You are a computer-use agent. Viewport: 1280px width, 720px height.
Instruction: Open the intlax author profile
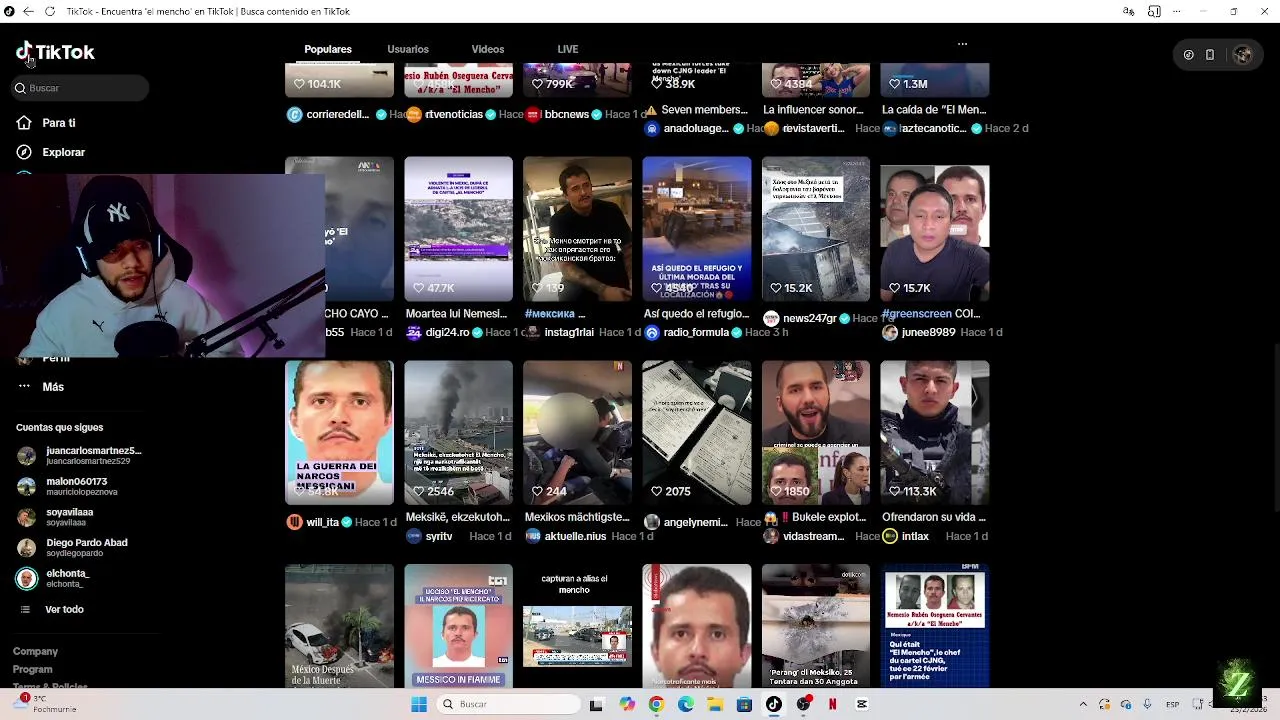(915, 536)
